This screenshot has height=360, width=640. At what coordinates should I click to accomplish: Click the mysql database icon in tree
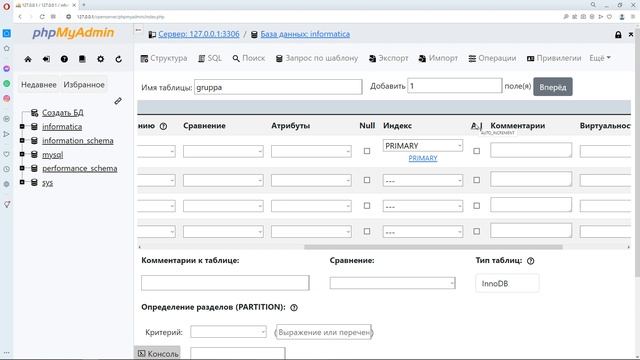tap(34, 155)
